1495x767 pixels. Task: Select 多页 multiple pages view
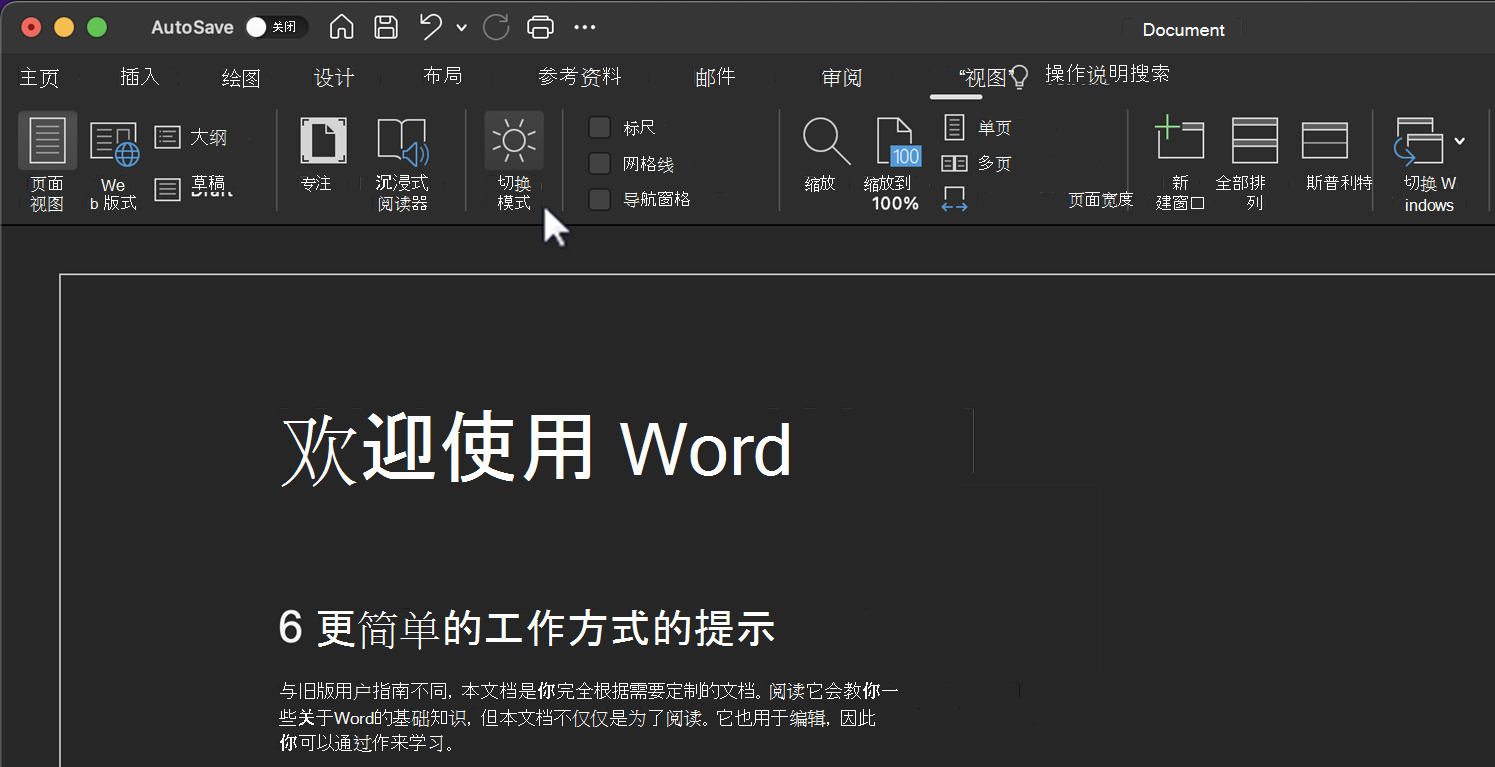[977, 163]
